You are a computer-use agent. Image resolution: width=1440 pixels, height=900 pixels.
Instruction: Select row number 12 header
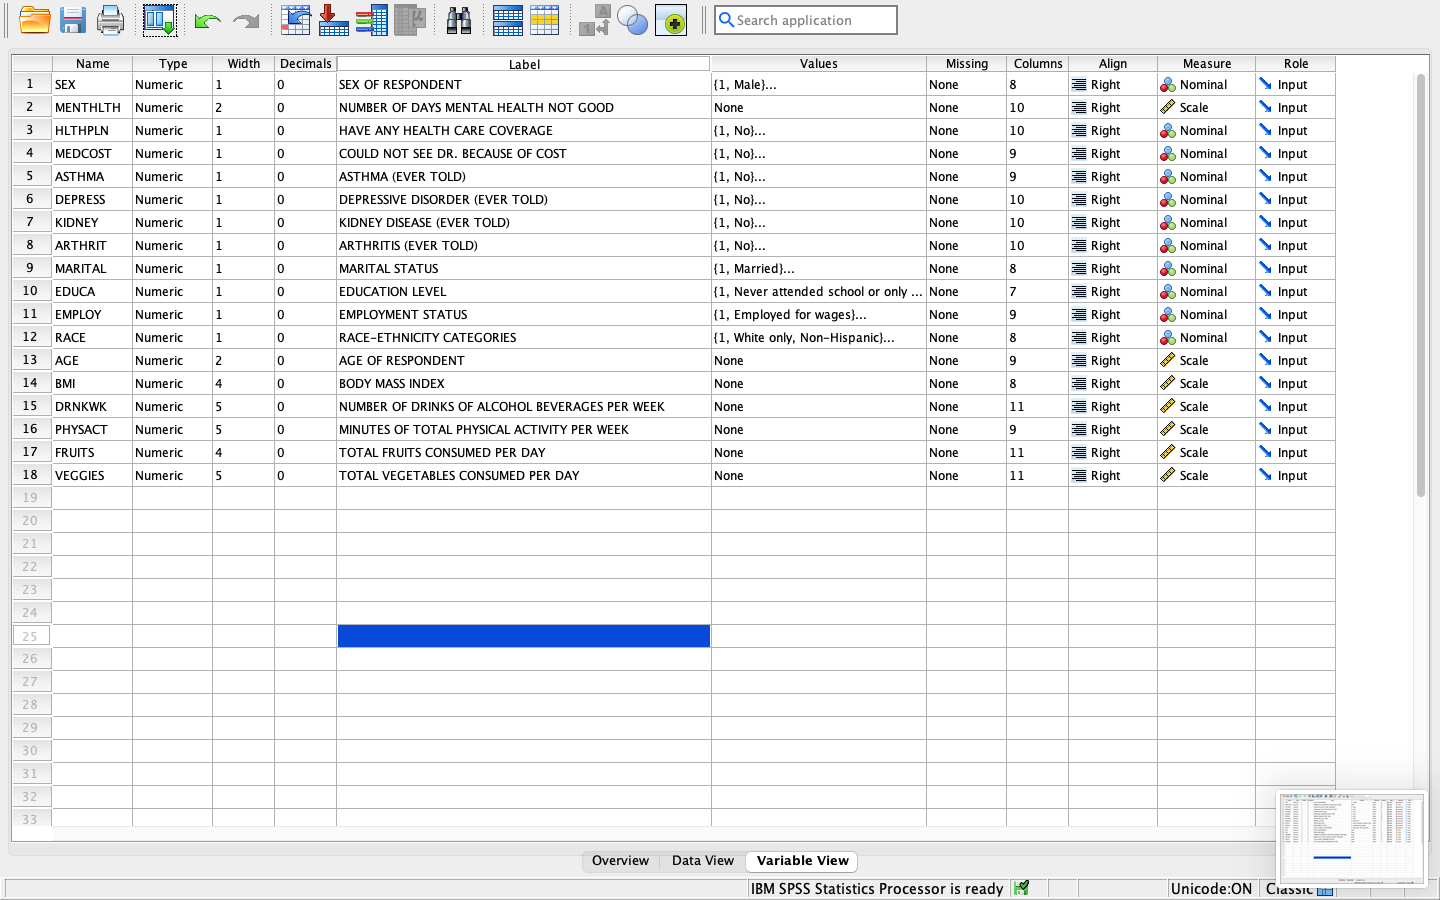(31, 337)
